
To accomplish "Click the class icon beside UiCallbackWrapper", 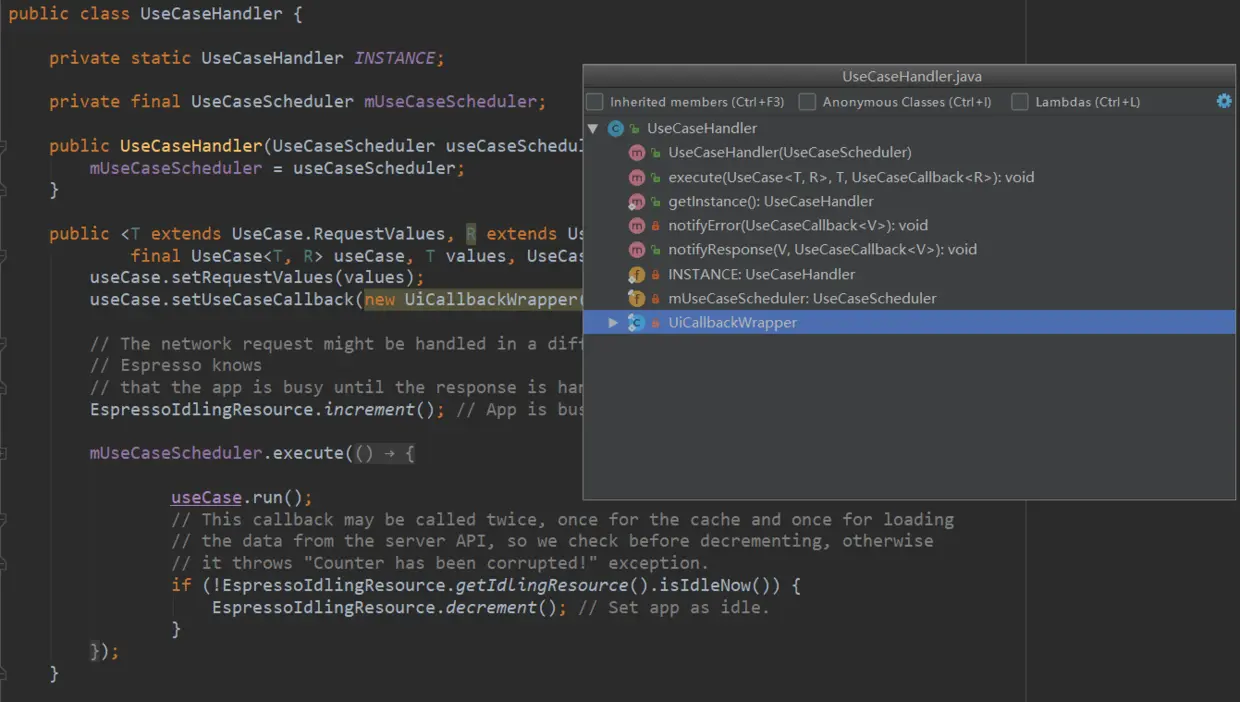I will [636, 322].
